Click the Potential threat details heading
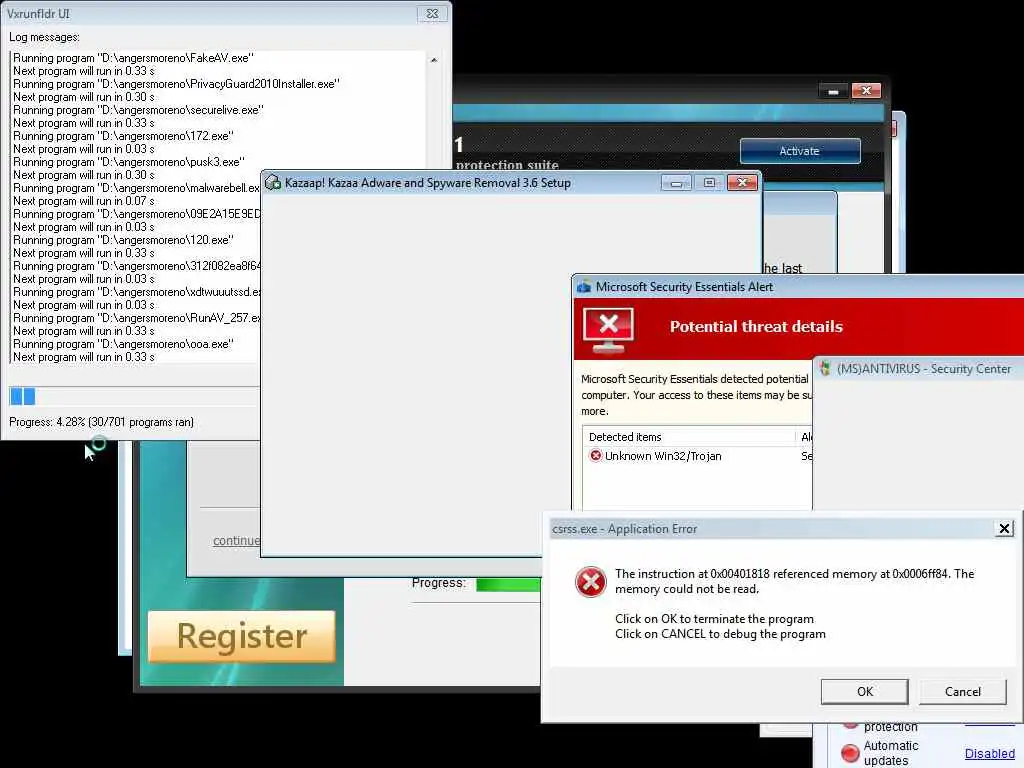The image size is (1024, 768). (756, 327)
